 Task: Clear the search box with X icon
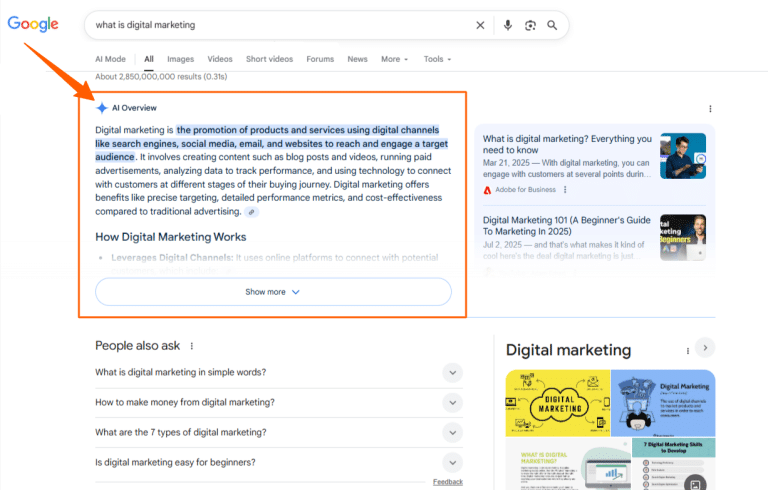pyautogui.click(x=480, y=25)
